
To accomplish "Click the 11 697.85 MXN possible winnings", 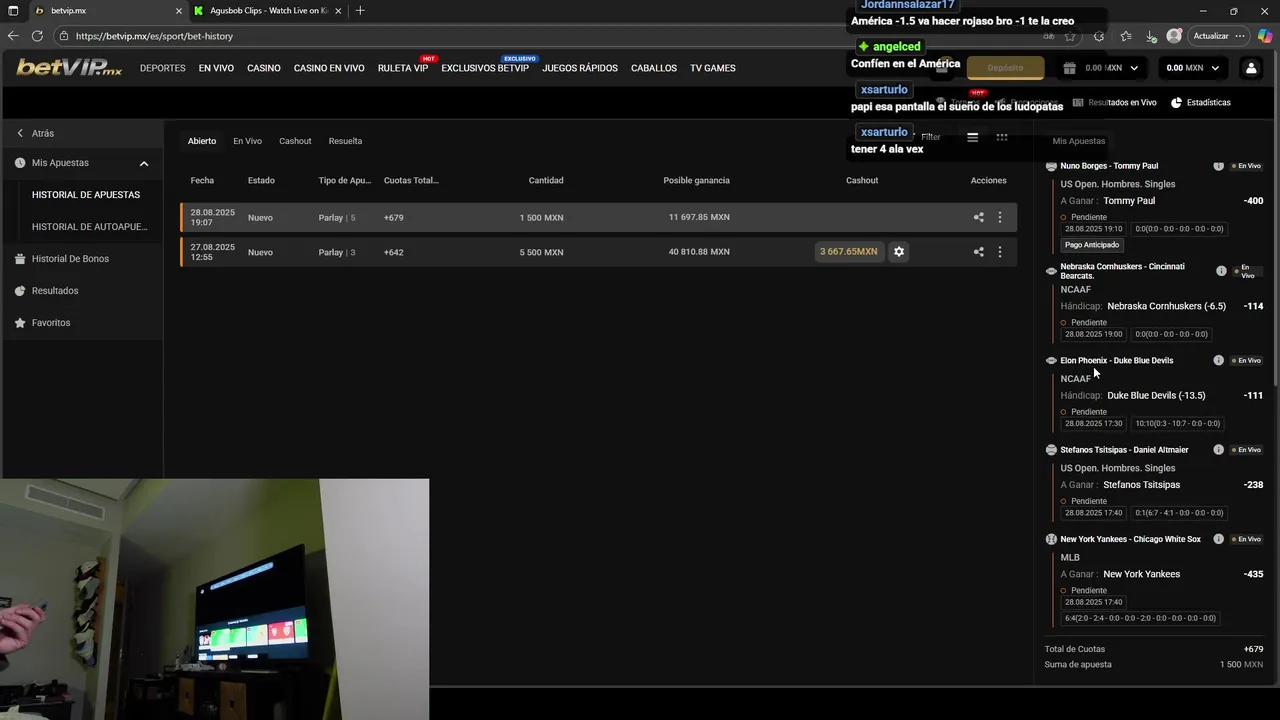I will pyautogui.click(x=699, y=217).
